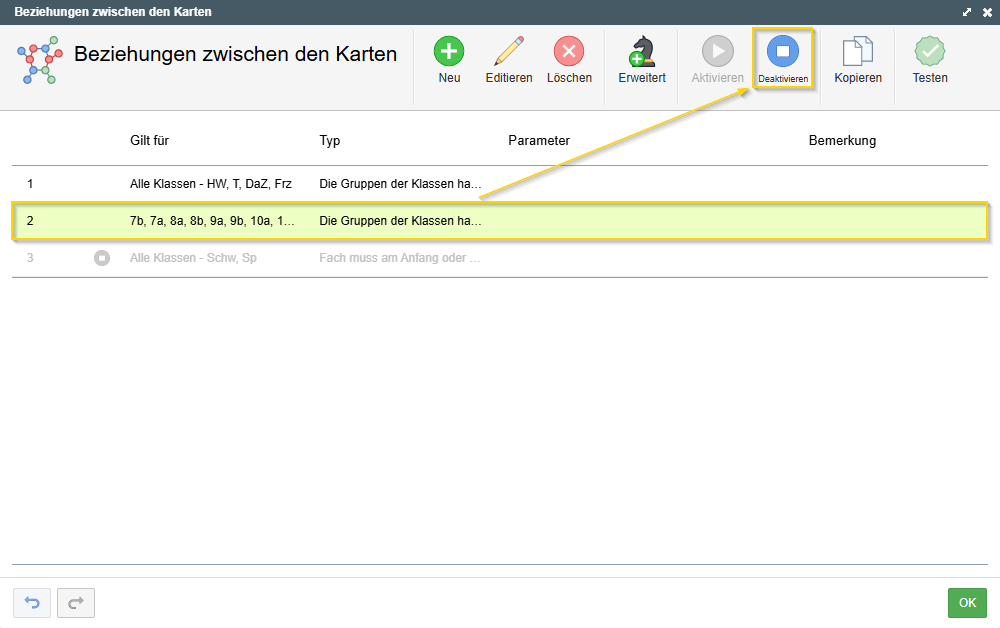
Task: Click the deactivated marker icon in row 3
Action: (x=101, y=258)
